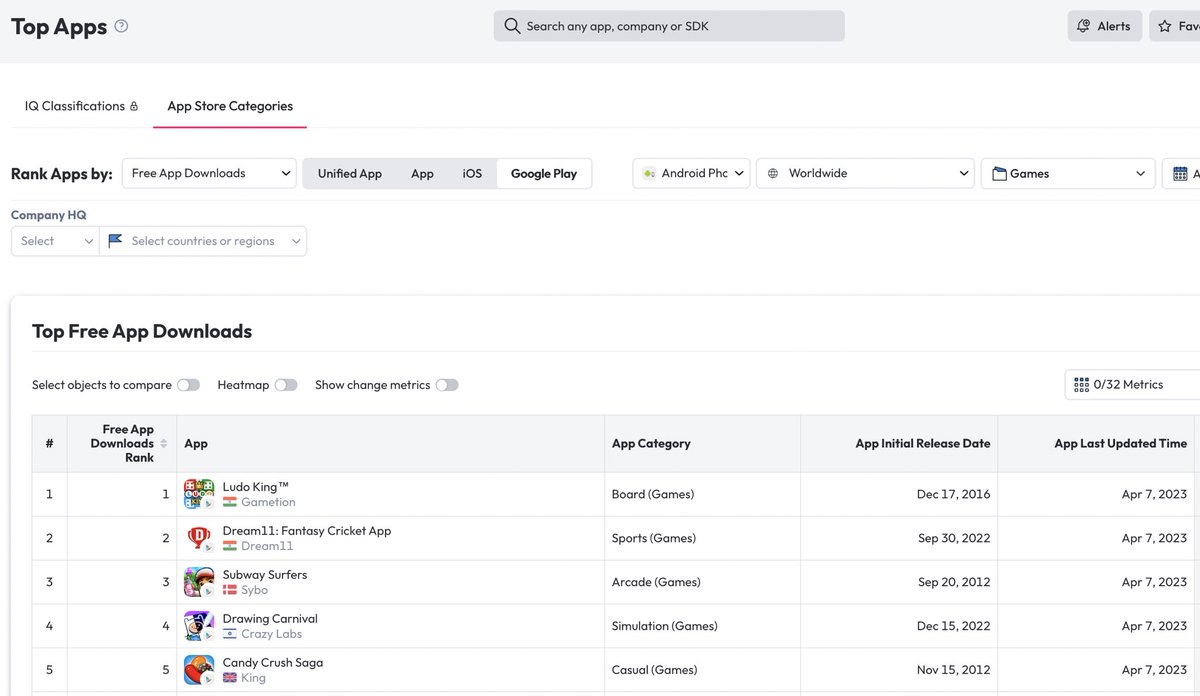This screenshot has width=1200, height=696.
Task: Open King publisher link
Action: pyautogui.click(x=253, y=678)
